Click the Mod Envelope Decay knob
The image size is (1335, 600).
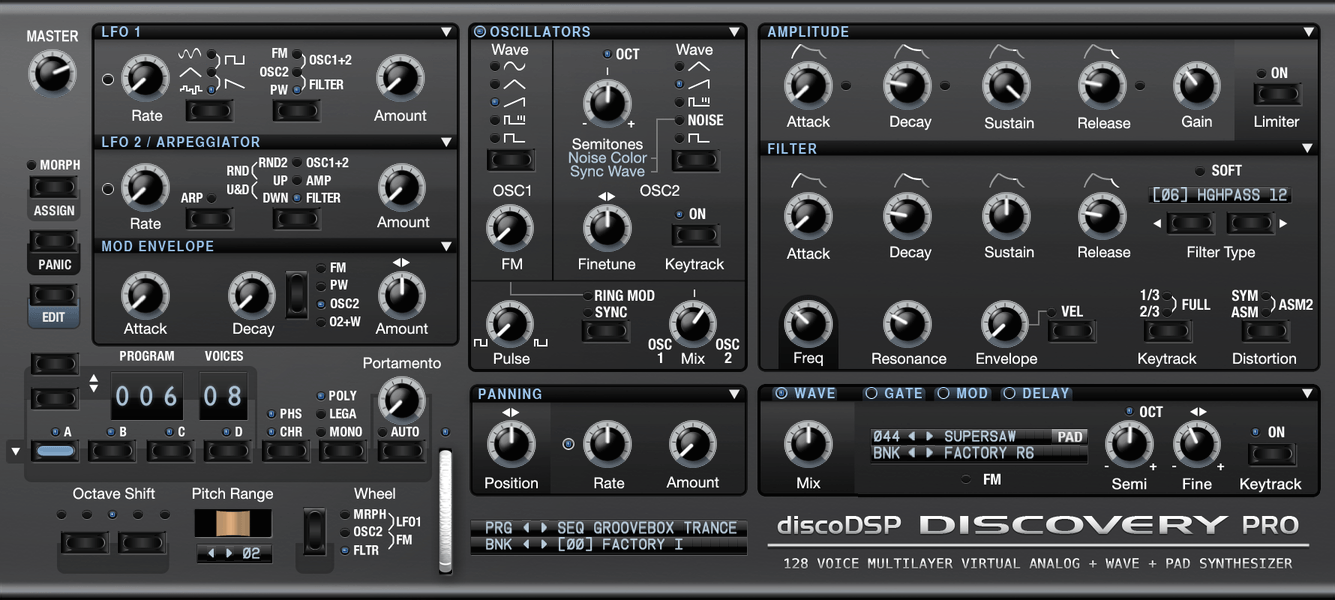252,295
